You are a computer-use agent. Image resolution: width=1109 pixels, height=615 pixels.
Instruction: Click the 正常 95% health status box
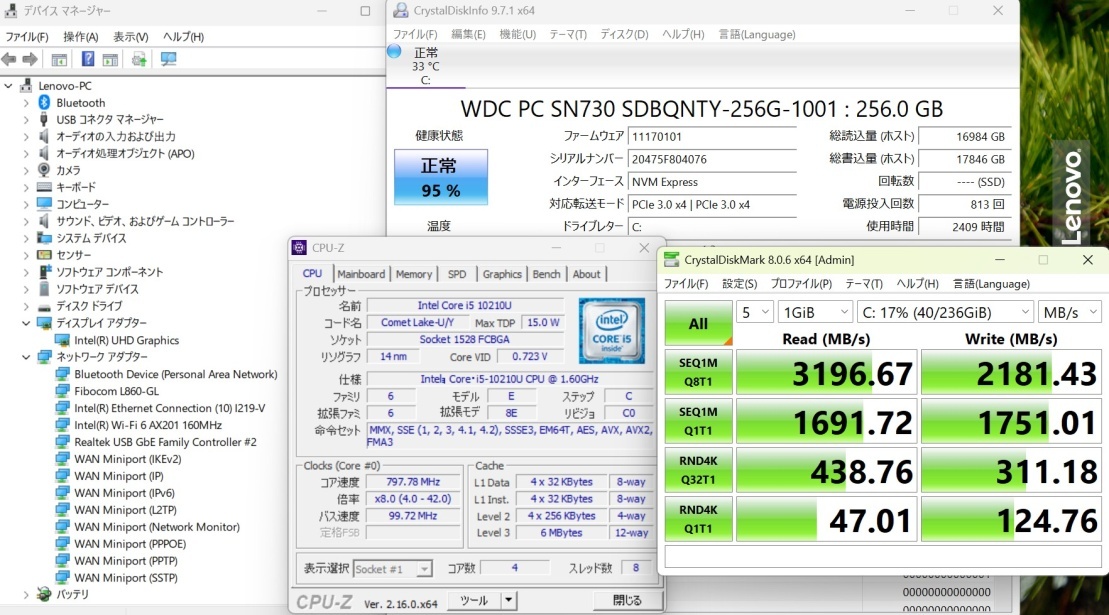tap(440, 177)
